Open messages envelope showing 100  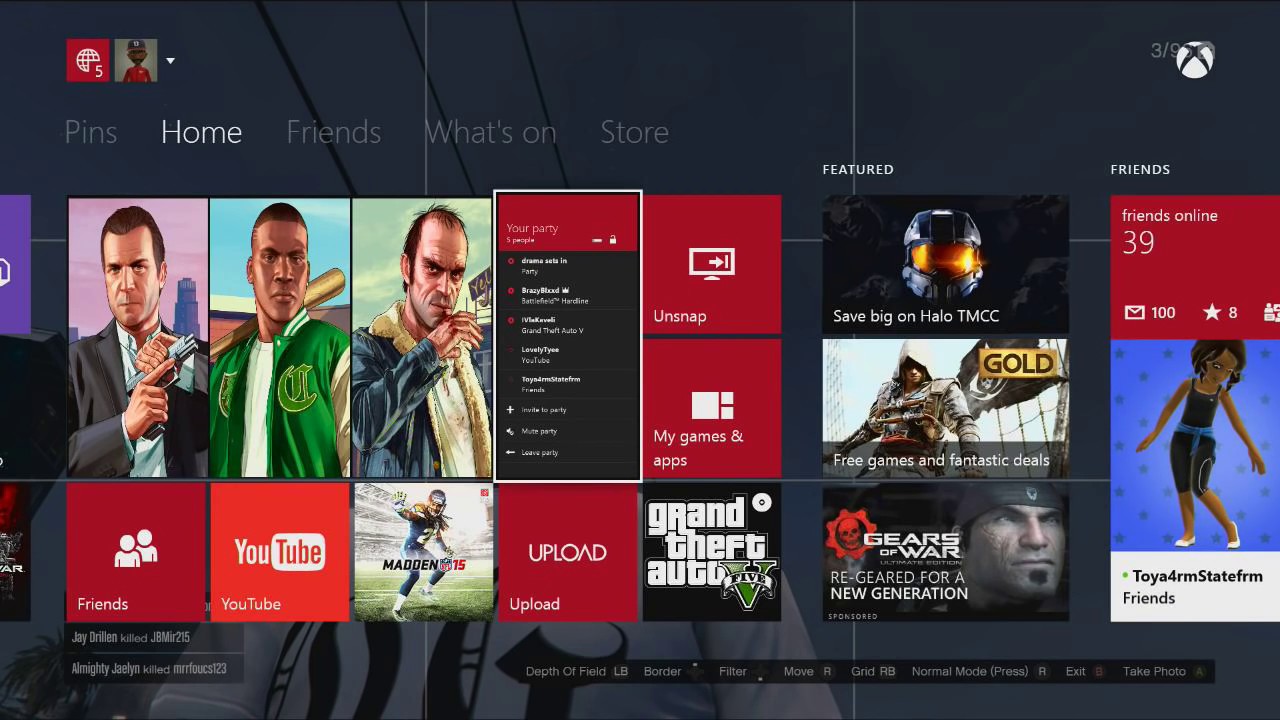(1150, 313)
